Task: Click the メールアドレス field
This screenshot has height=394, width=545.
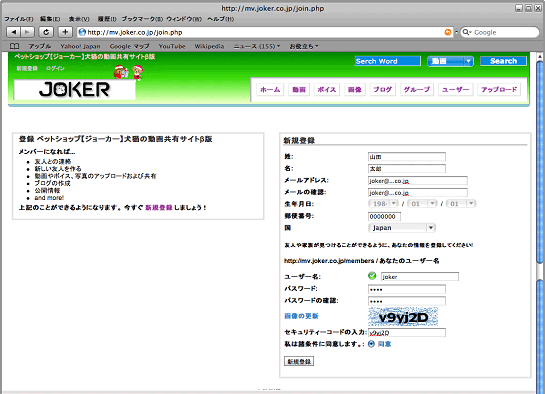Action: coord(418,181)
